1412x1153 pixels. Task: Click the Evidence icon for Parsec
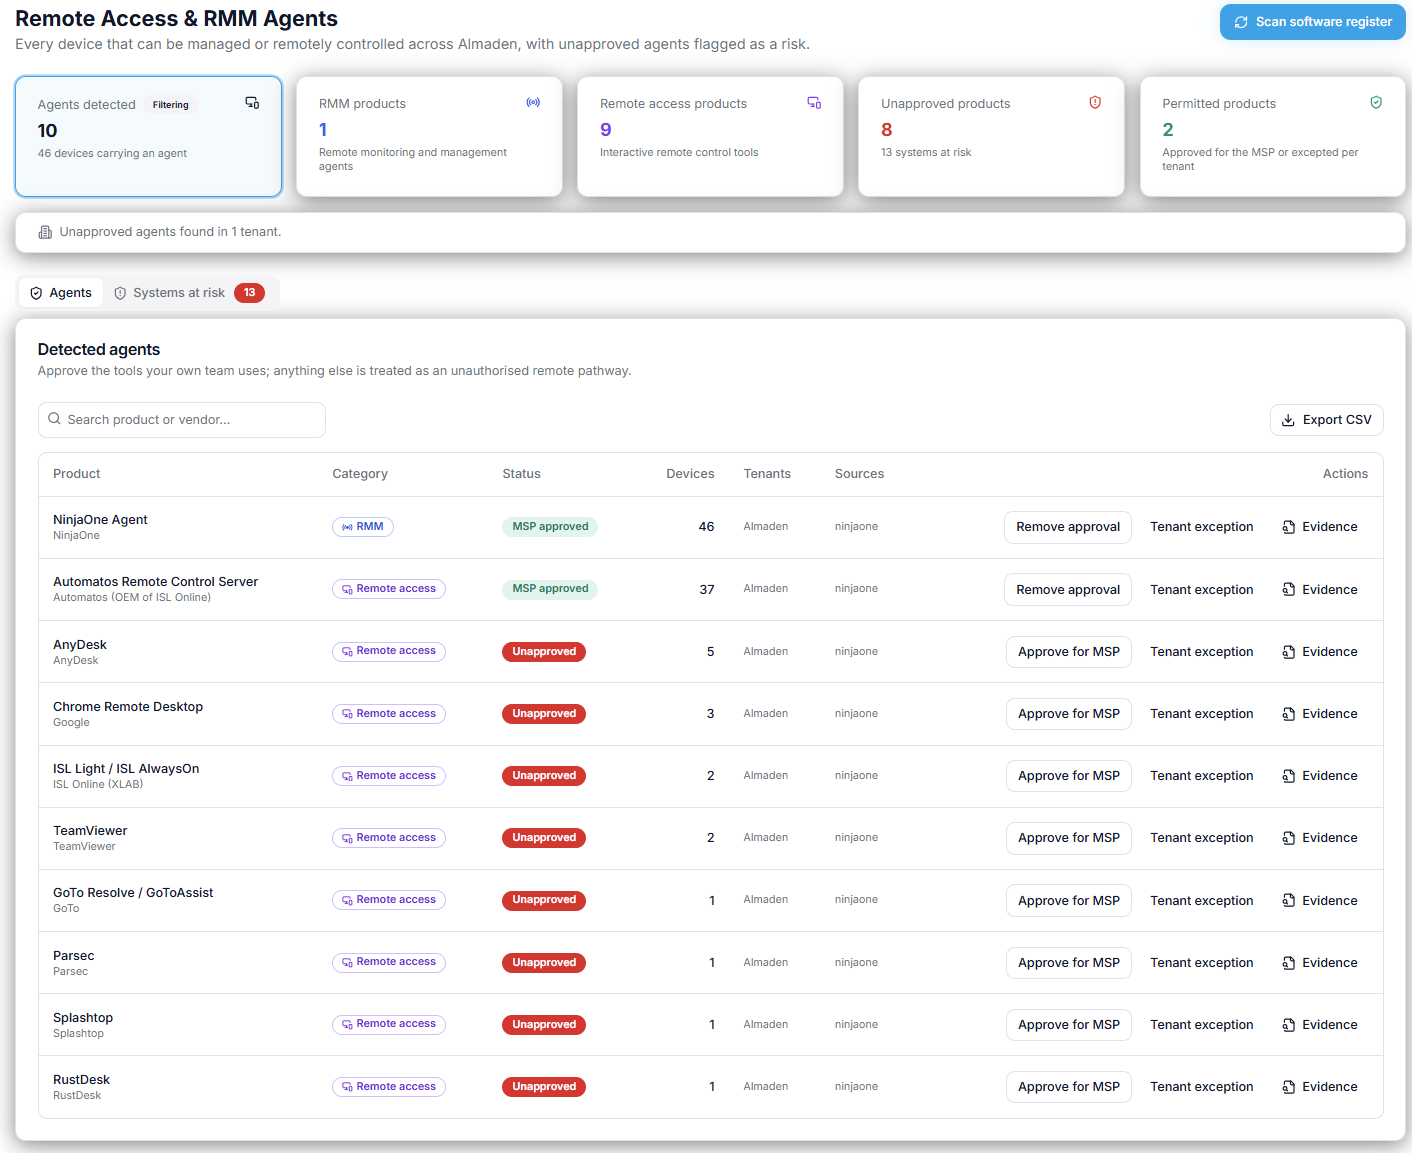click(x=1289, y=963)
